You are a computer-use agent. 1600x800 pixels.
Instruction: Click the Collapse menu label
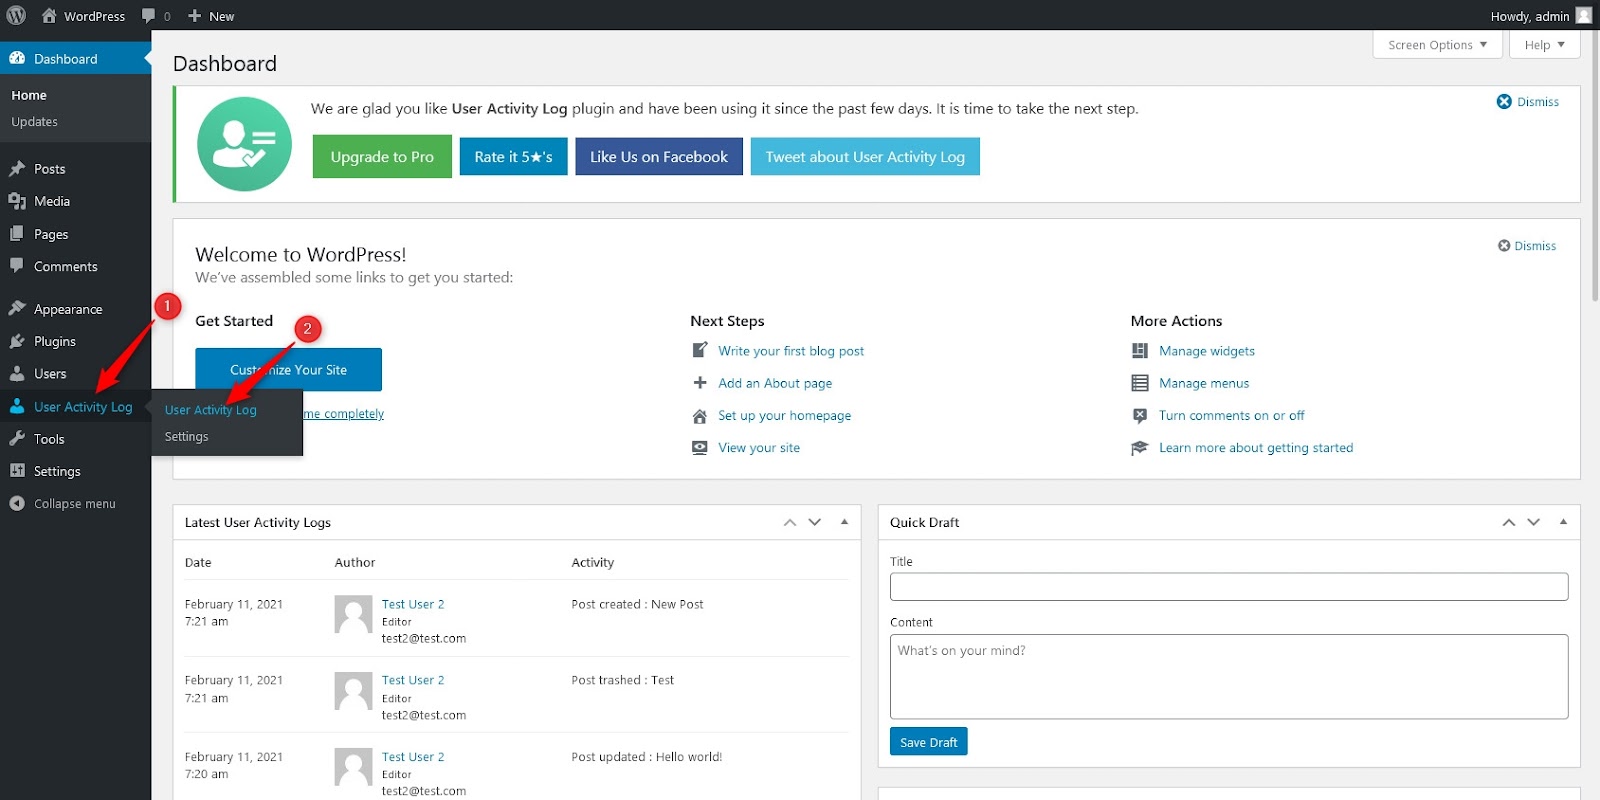coord(74,504)
